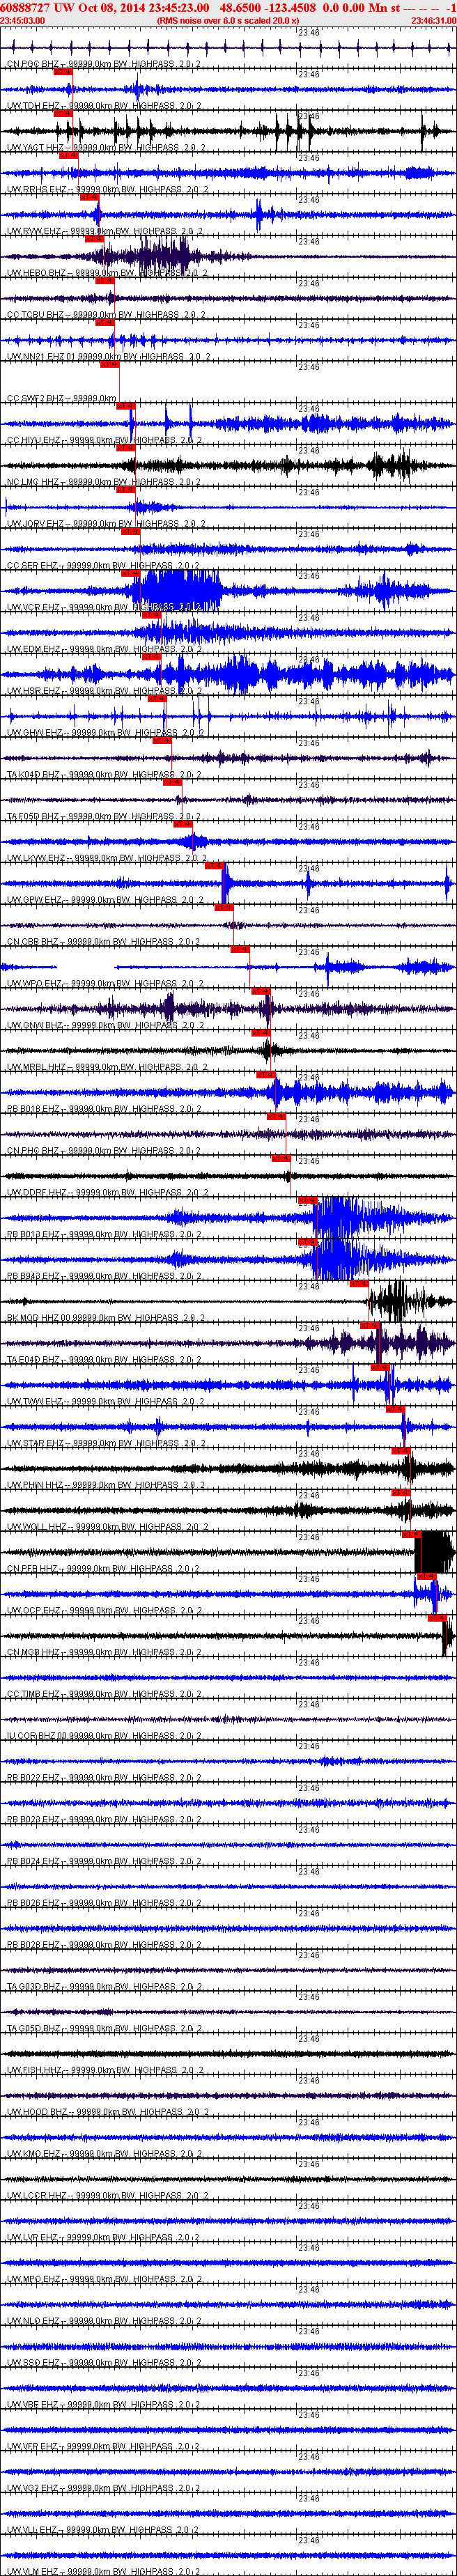
Task: Select the UW.VLM EHZ label at bottom
Action: coord(35,2571)
